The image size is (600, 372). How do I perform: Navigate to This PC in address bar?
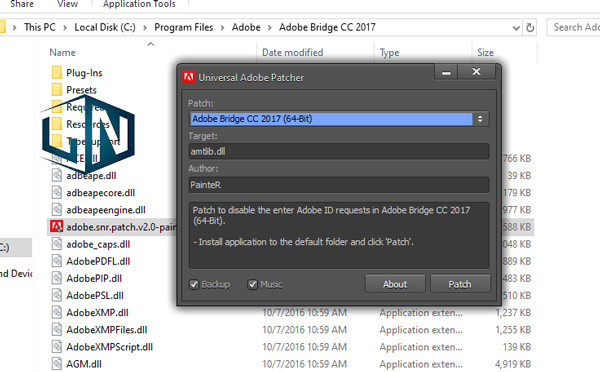40,27
